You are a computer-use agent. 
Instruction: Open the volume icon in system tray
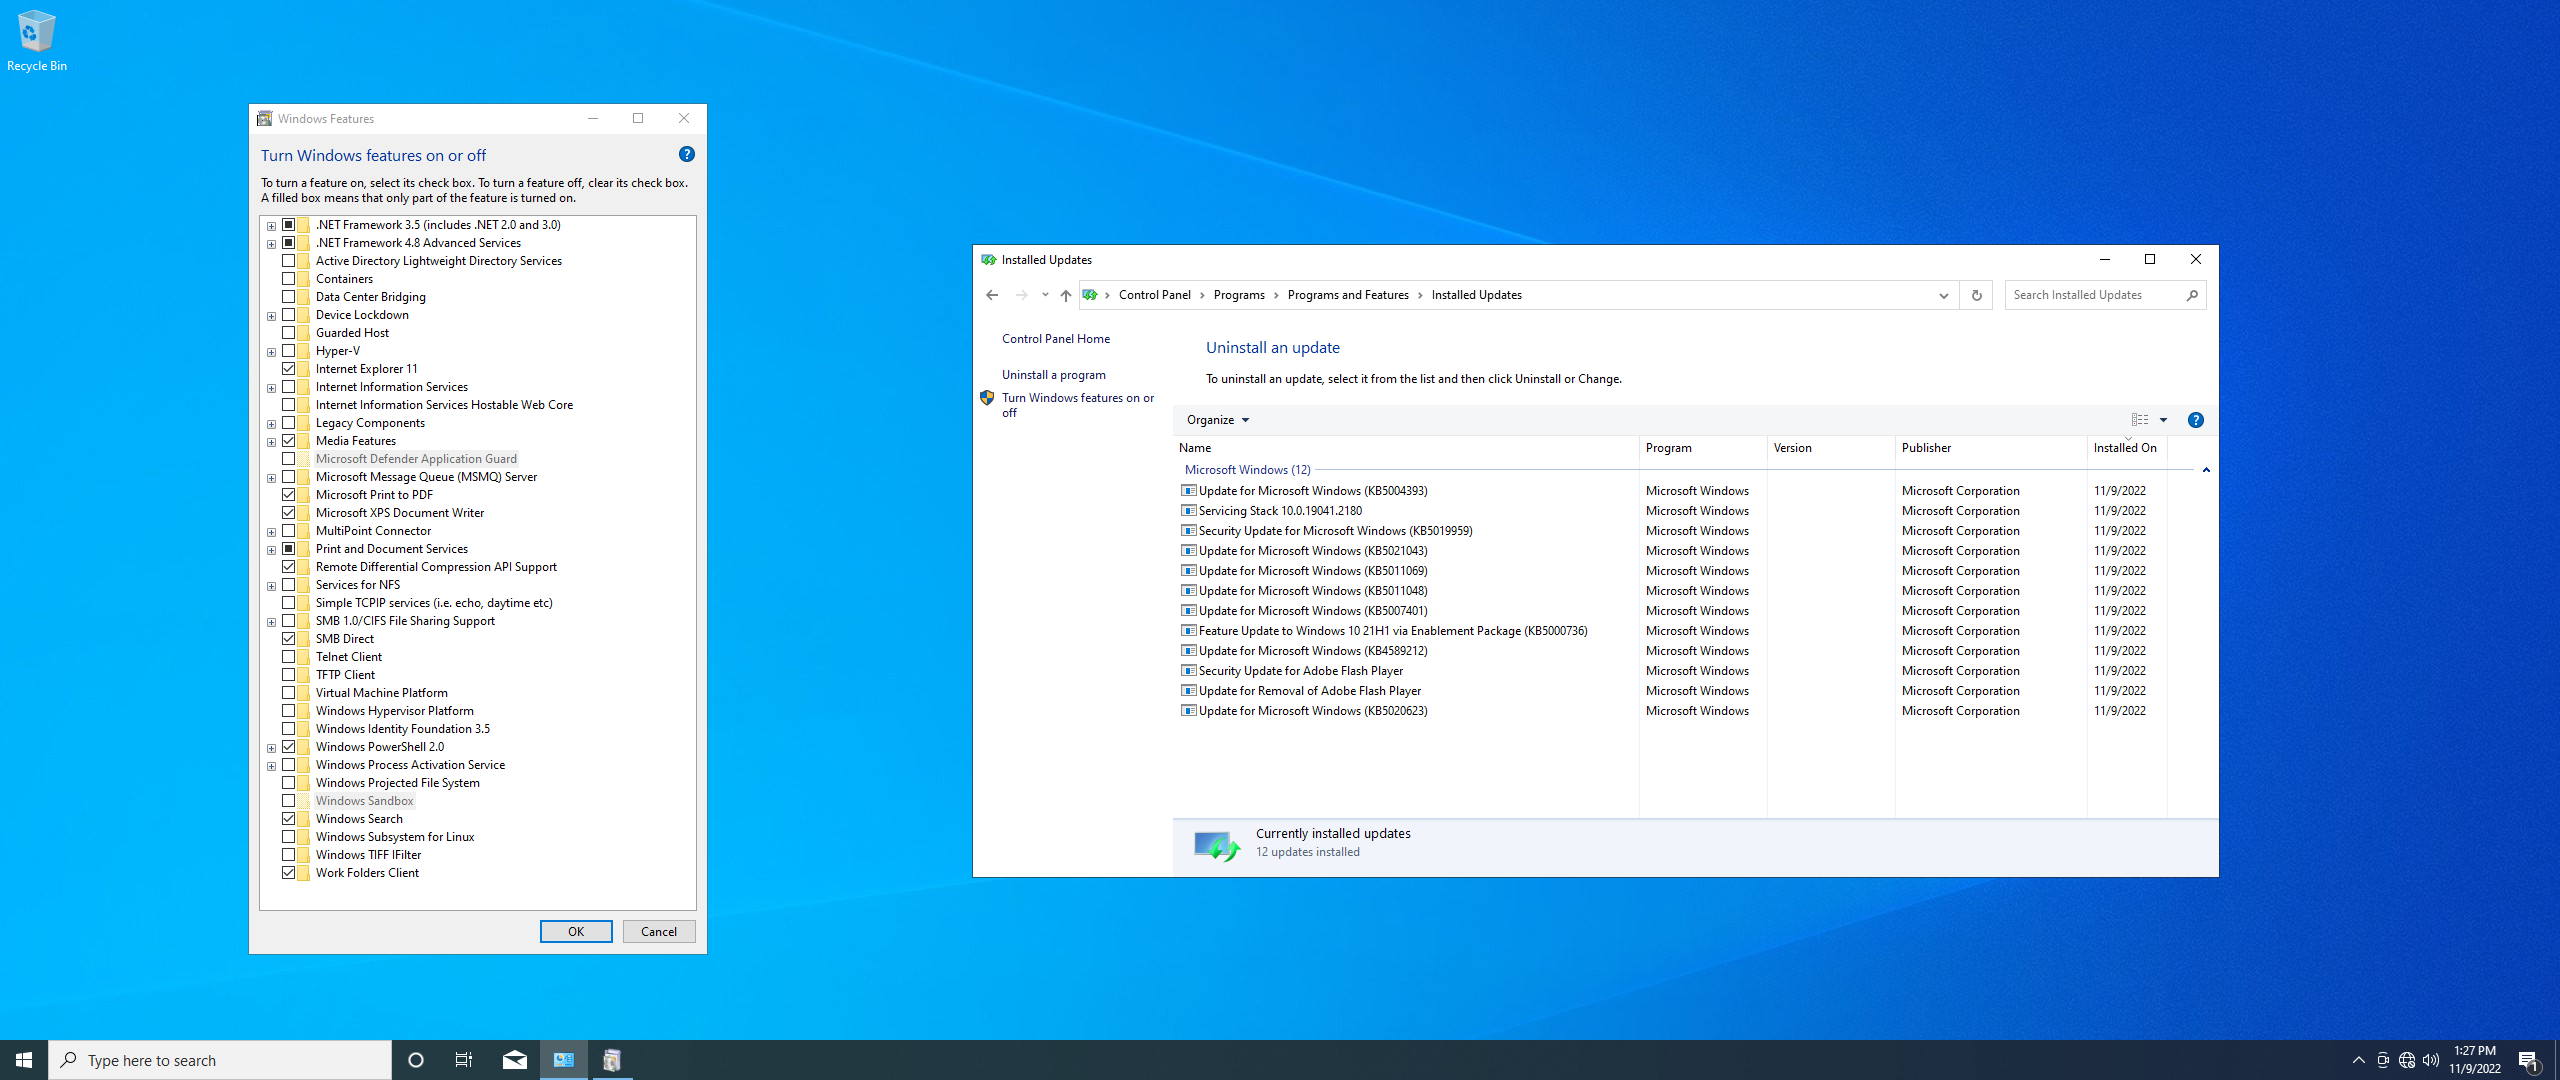(2430, 1060)
